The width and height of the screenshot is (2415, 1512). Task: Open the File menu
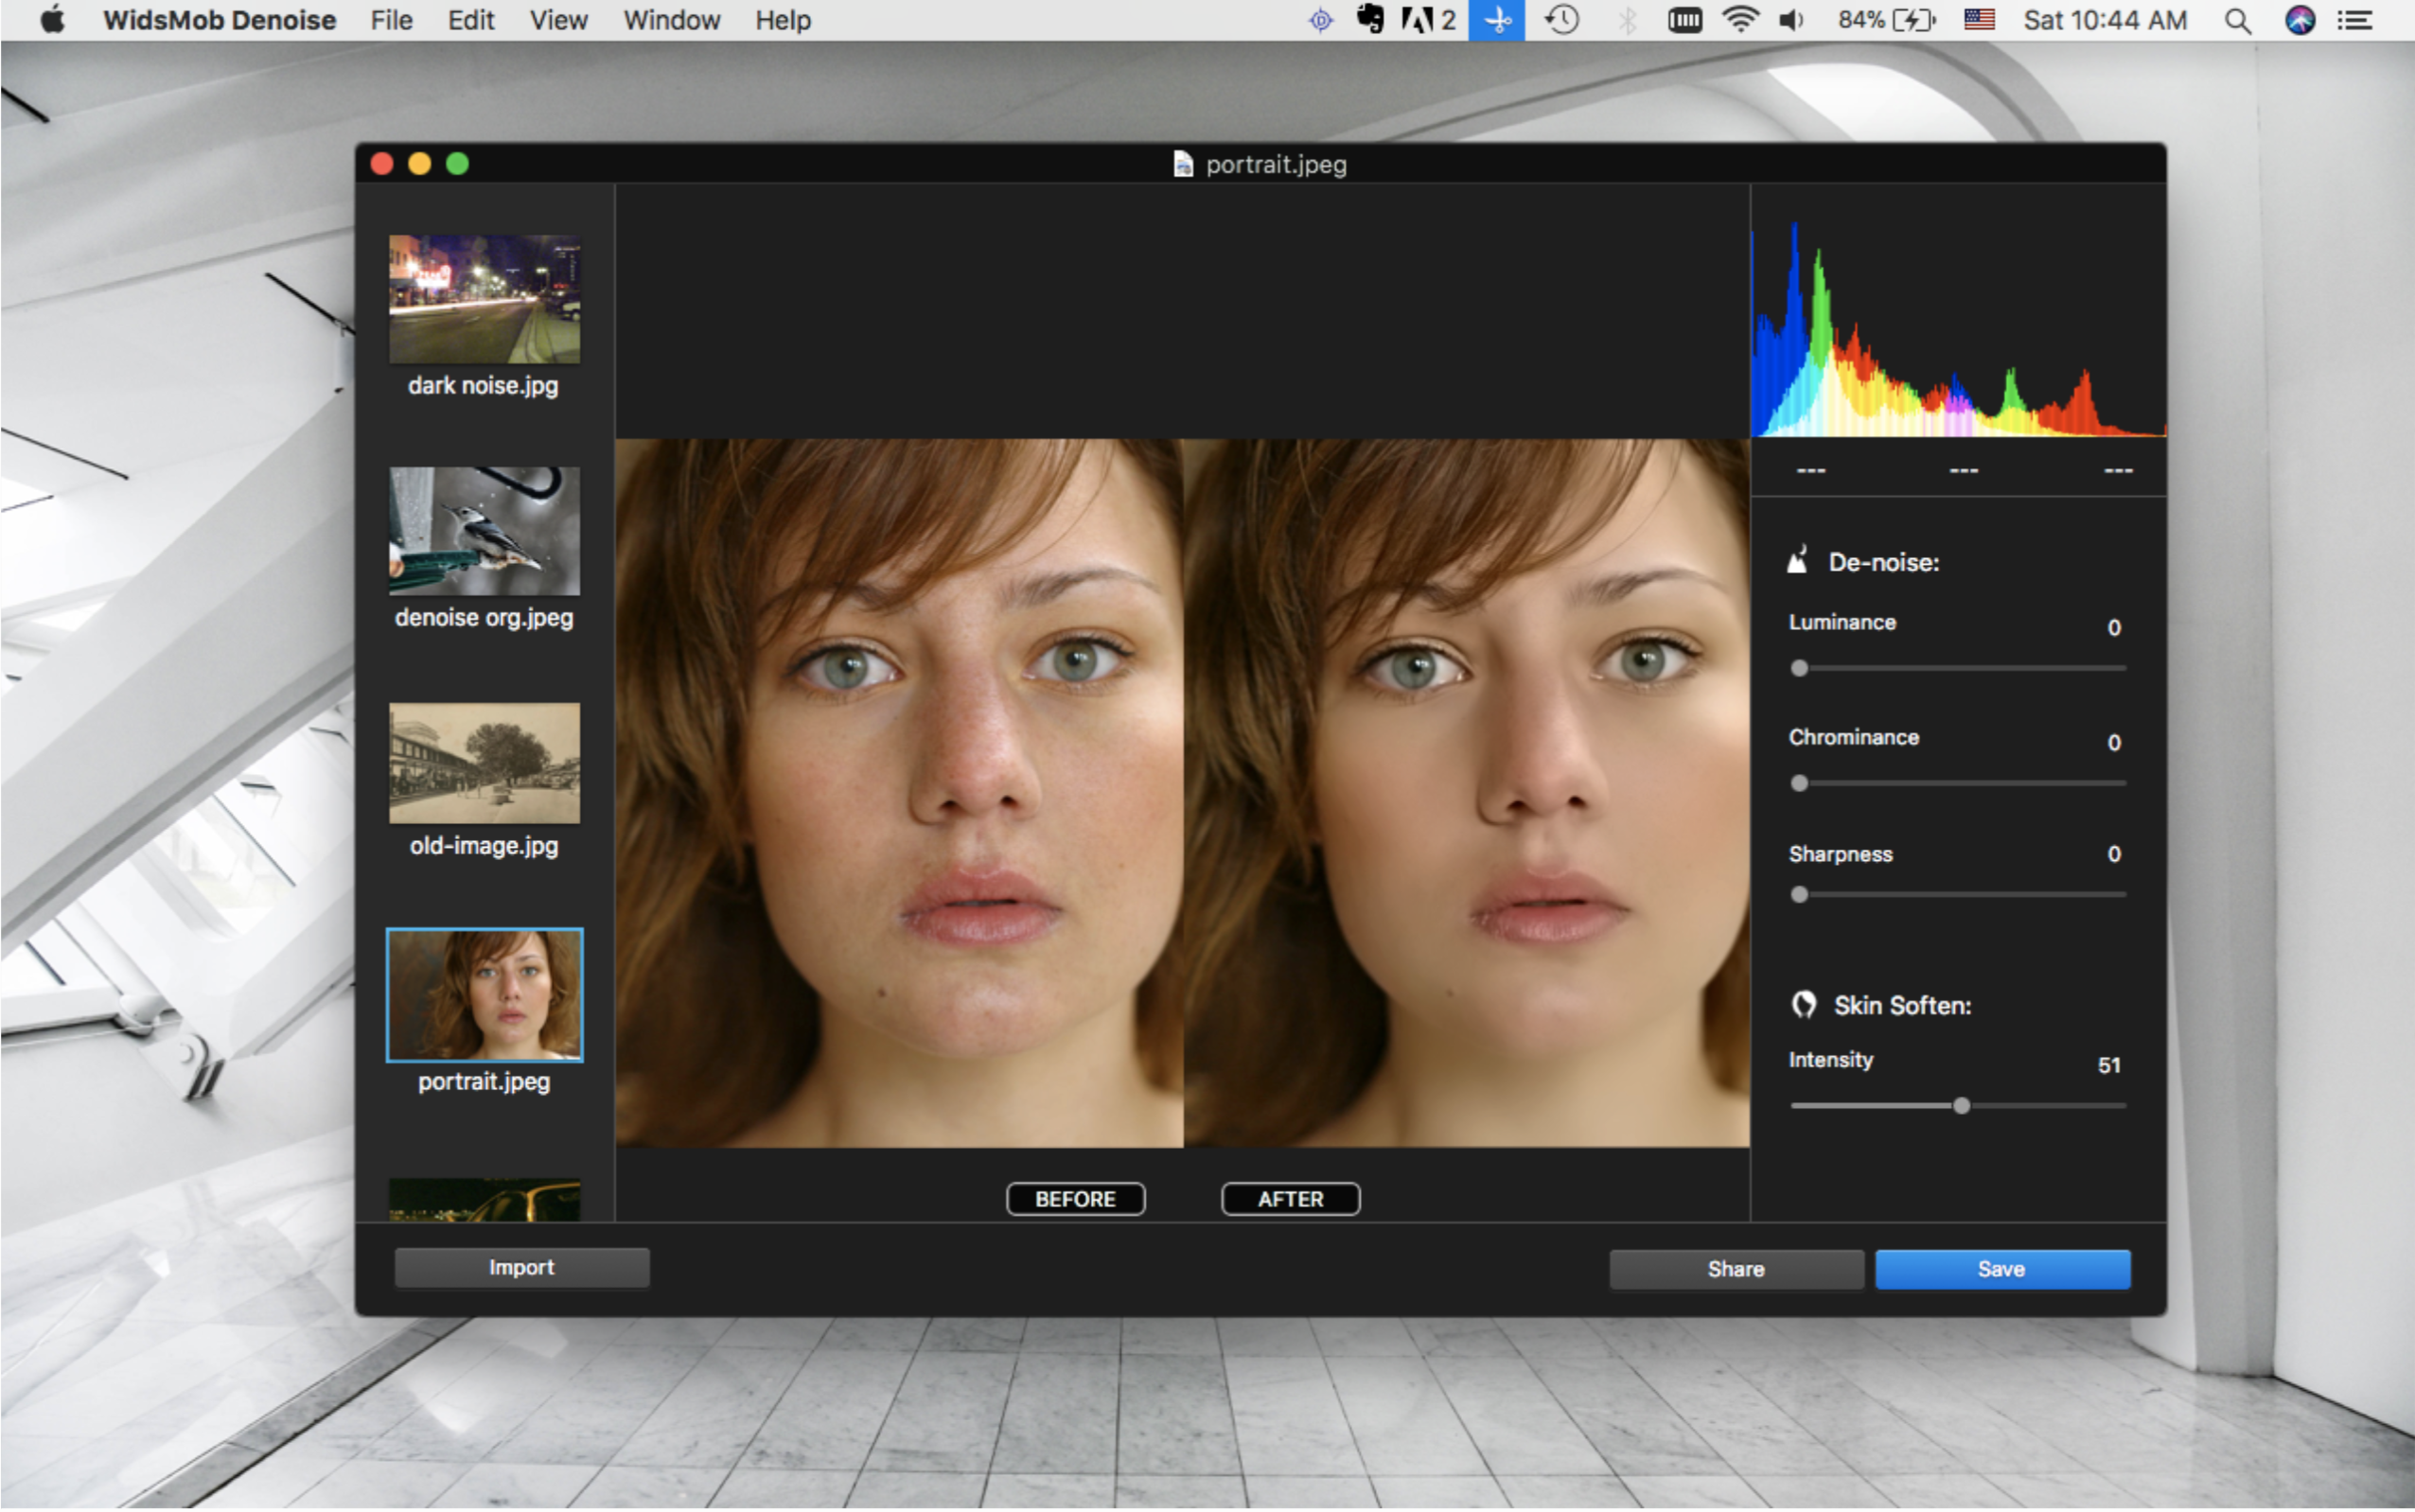pos(391,21)
